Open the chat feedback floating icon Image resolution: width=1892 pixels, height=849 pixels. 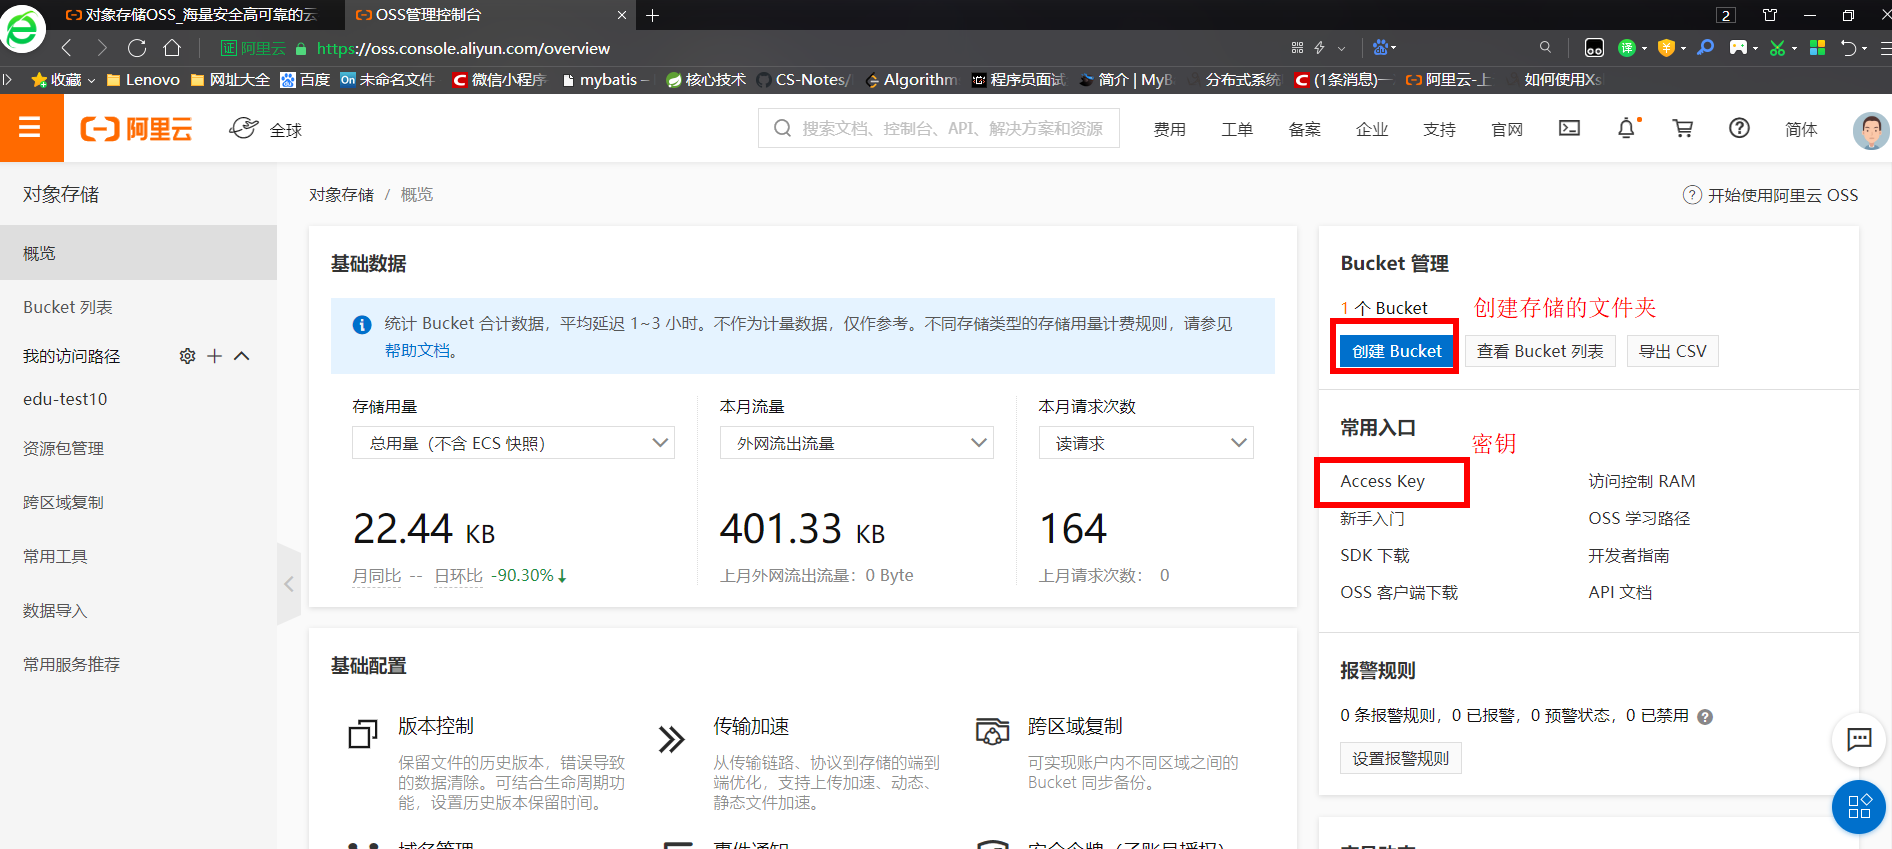point(1859,739)
